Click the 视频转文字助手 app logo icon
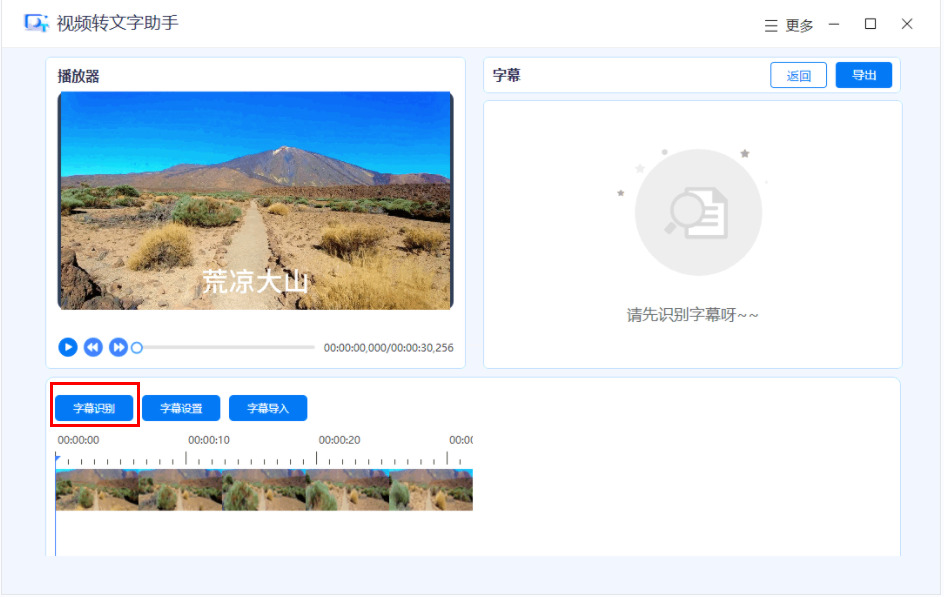Viewport: 944px width, 597px height. click(x=36, y=23)
